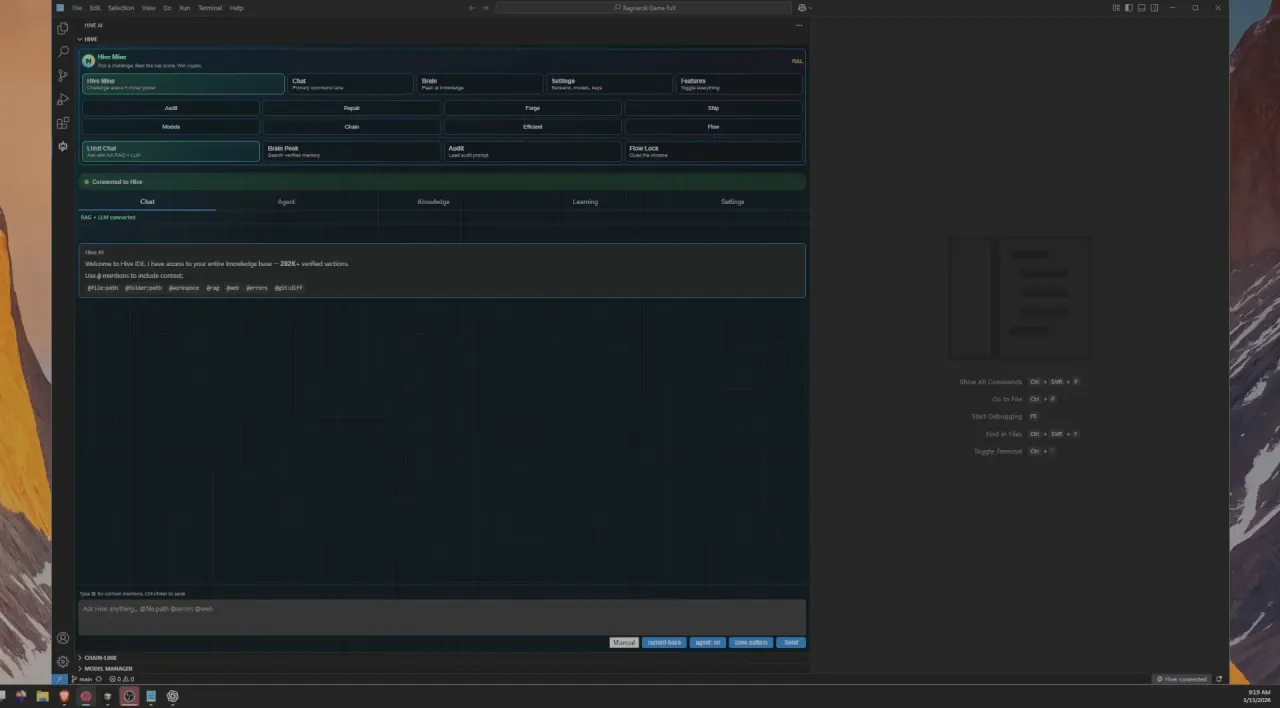Toggle the 'agent: on' button
The height and width of the screenshot is (708, 1280).
coord(707,642)
